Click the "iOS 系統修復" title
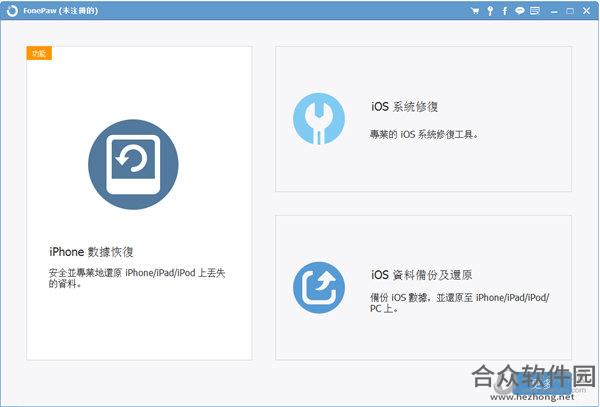600x407 pixels. tap(404, 106)
